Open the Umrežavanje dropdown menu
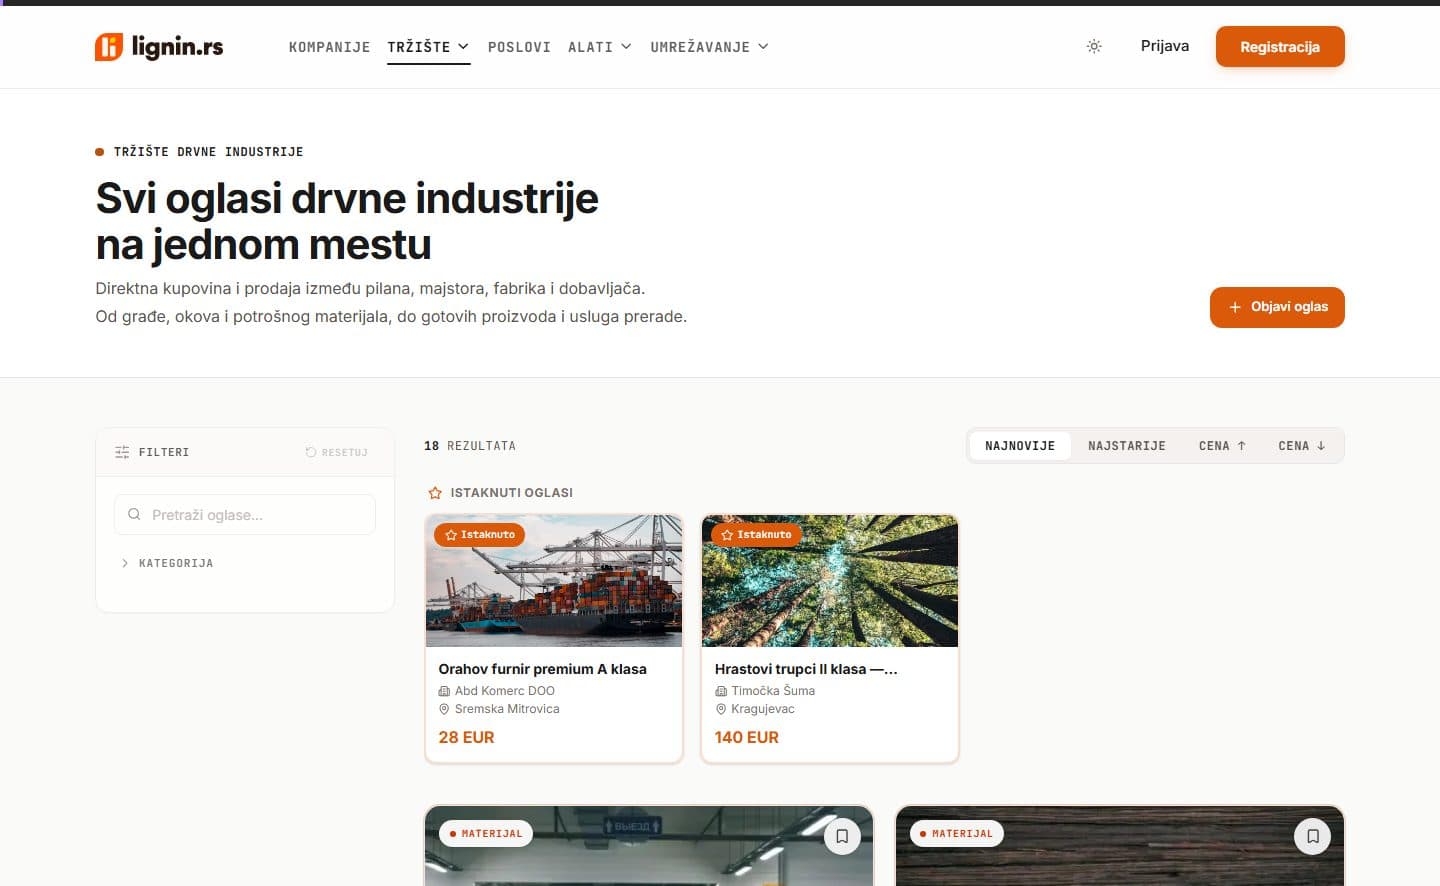The width and height of the screenshot is (1440, 886). 709,47
